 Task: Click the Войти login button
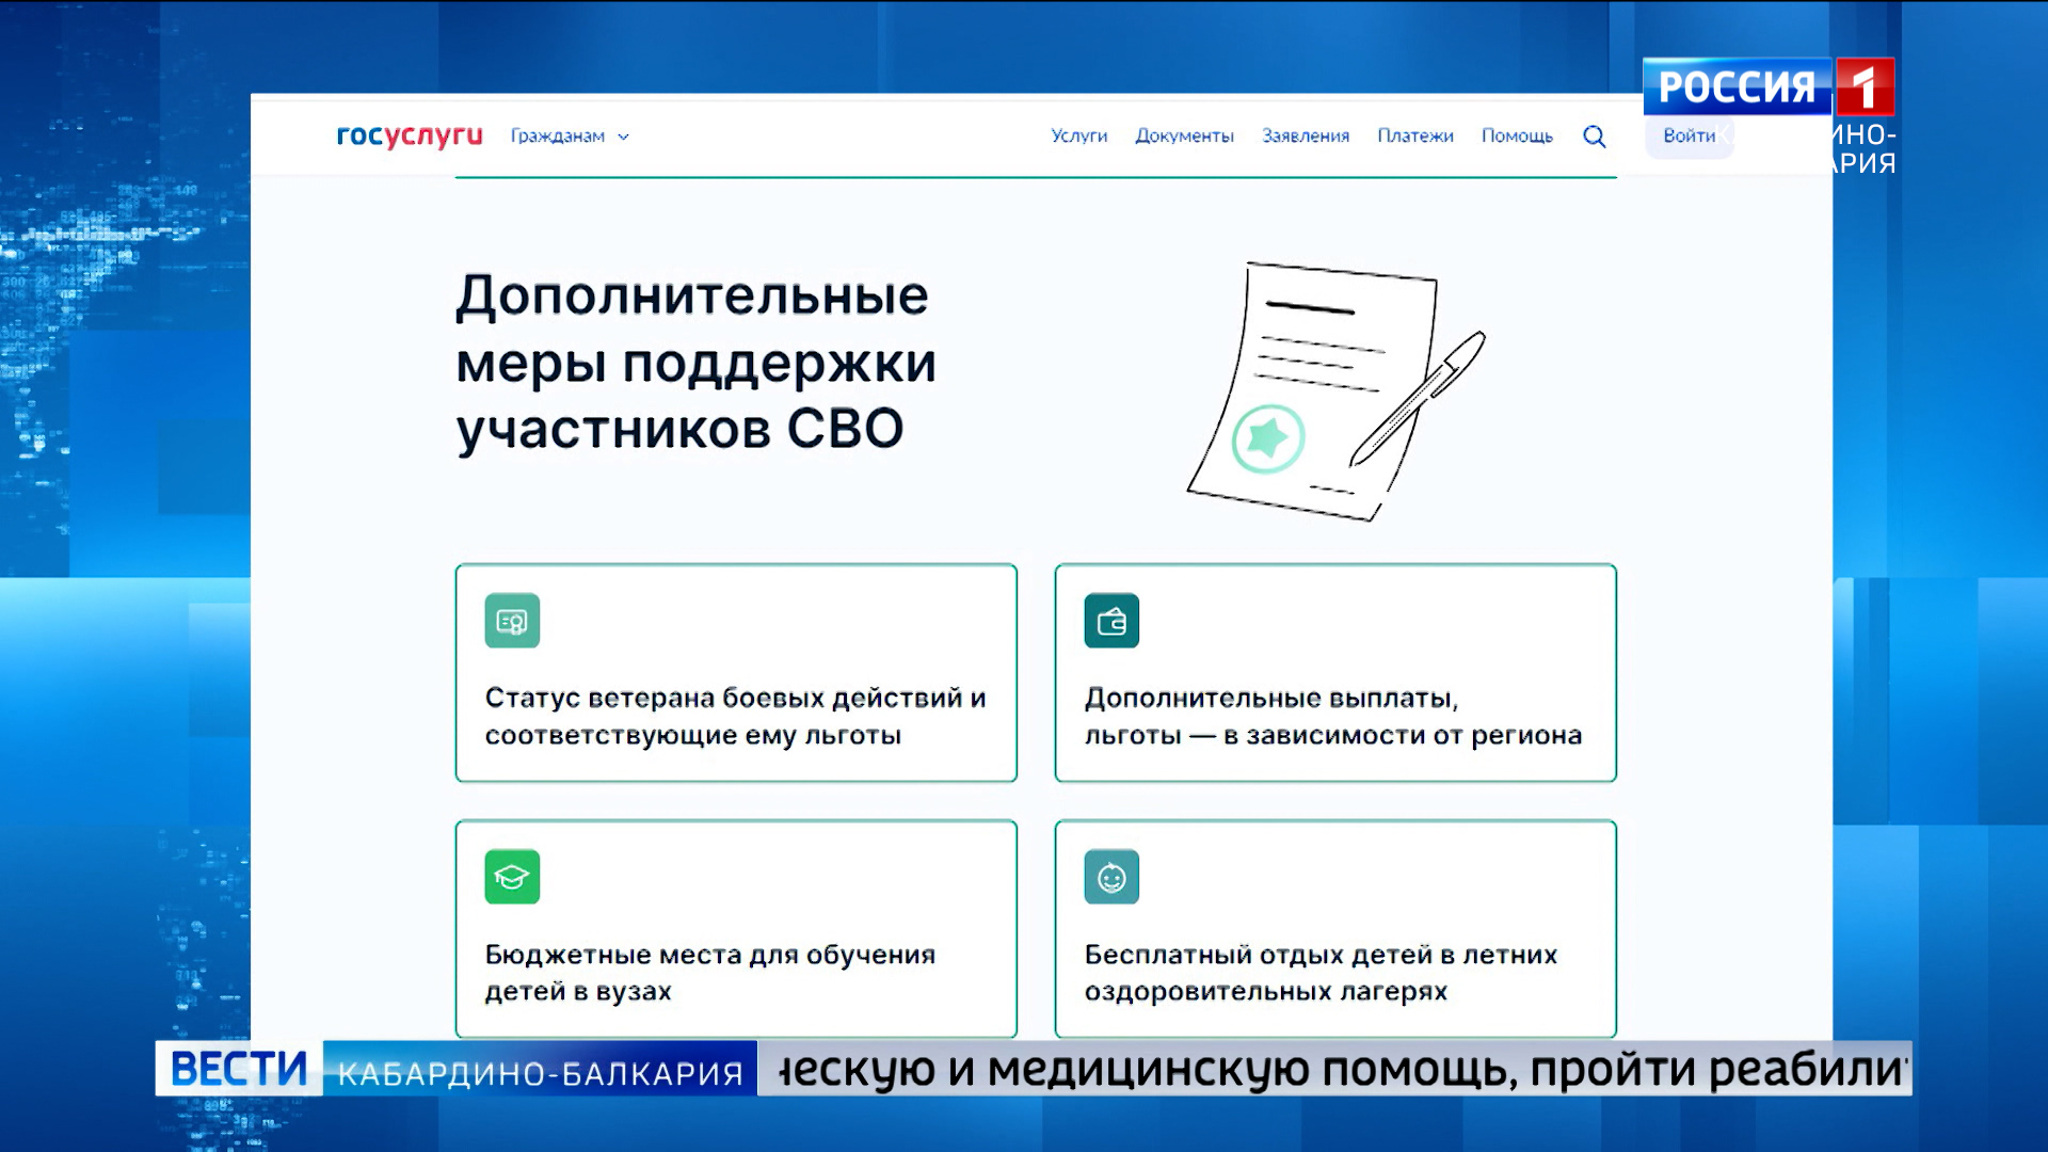[x=1689, y=136]
